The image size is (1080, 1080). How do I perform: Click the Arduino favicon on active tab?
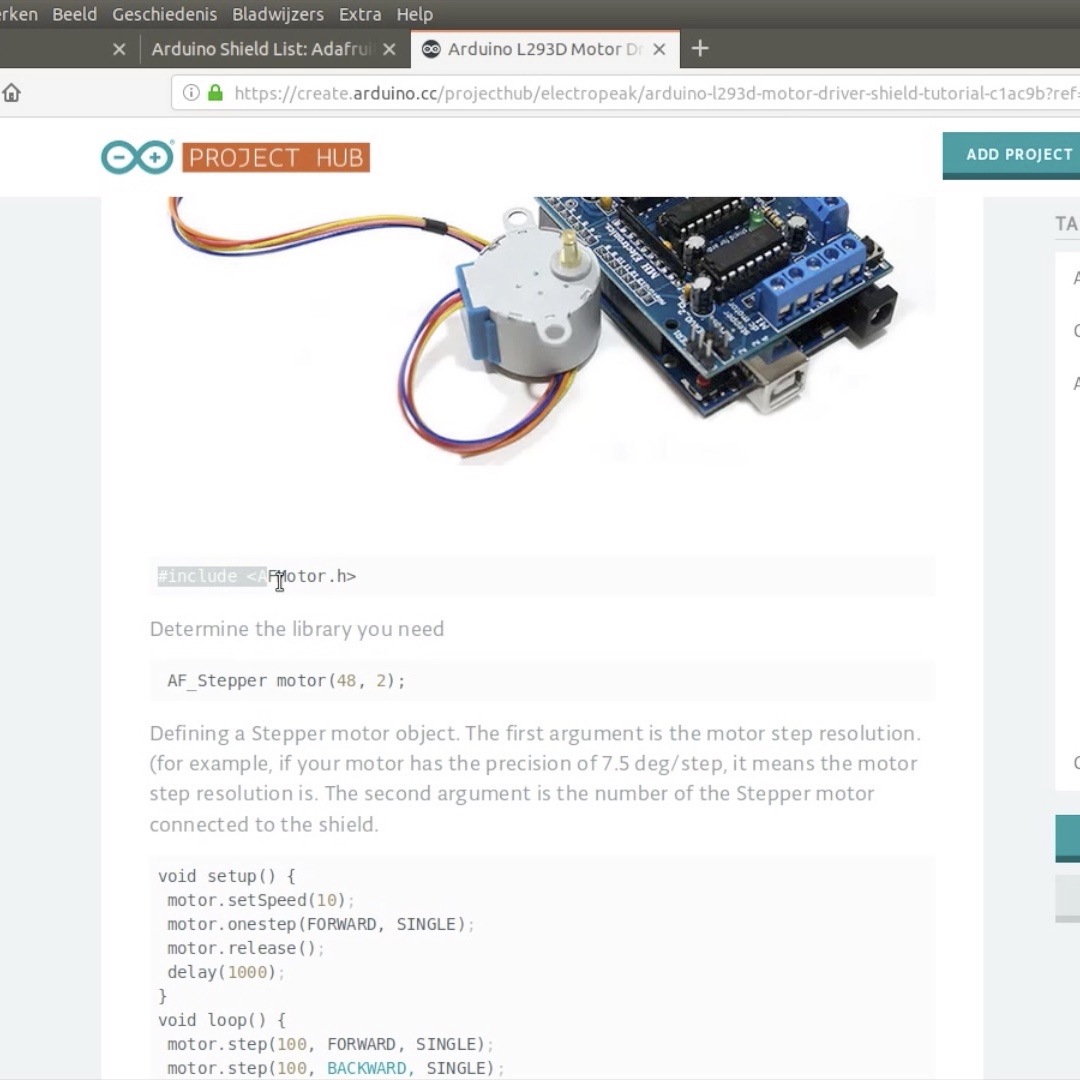point(431,49)
